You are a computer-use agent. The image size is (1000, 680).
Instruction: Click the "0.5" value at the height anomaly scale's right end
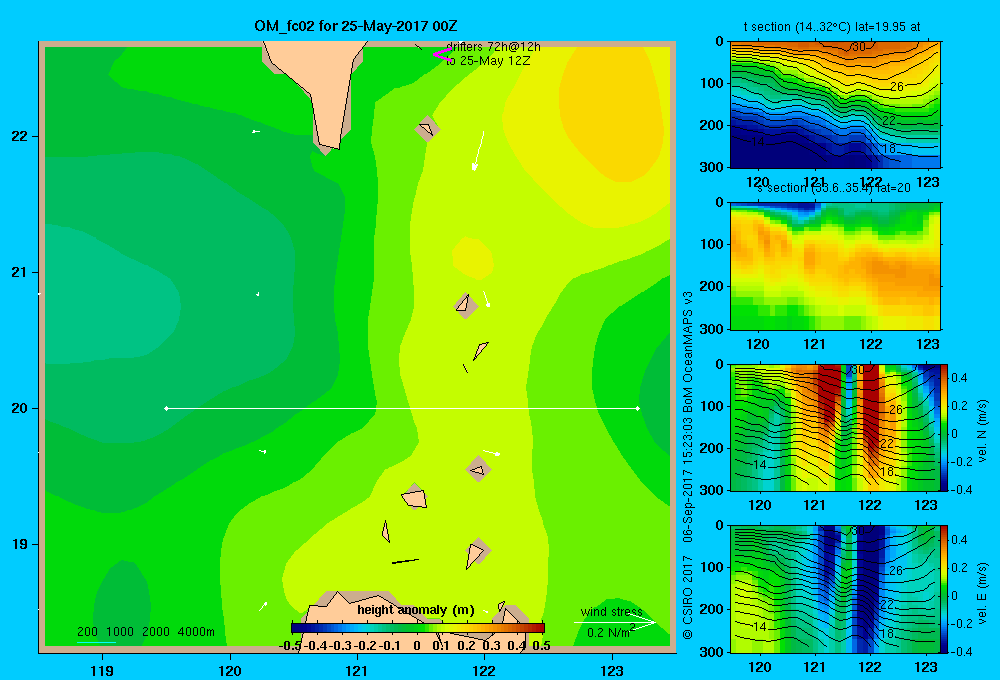[541, 646]
